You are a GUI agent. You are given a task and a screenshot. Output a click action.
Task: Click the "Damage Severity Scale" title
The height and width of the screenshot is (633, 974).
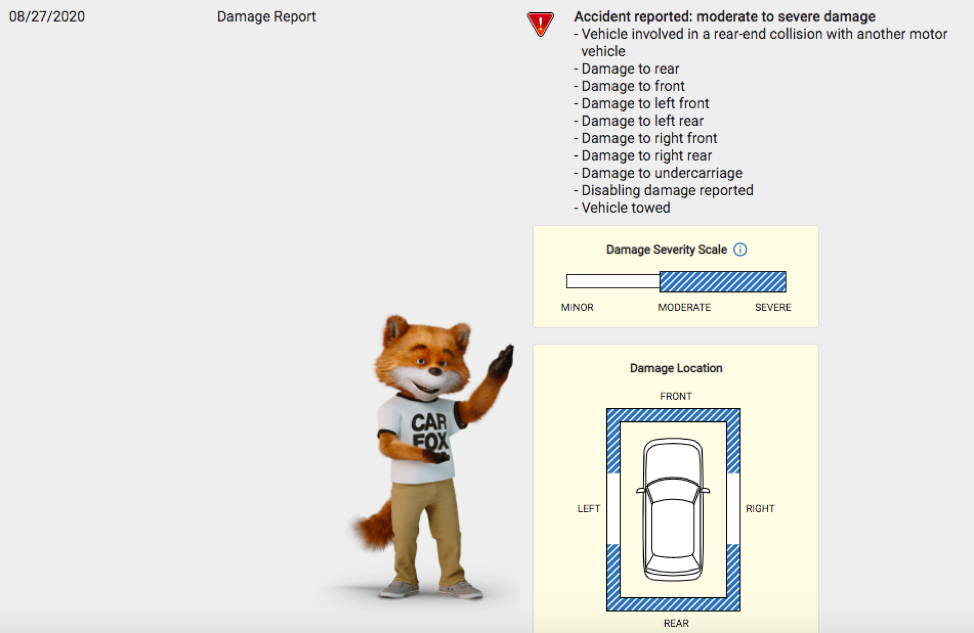tap(667, 250)
